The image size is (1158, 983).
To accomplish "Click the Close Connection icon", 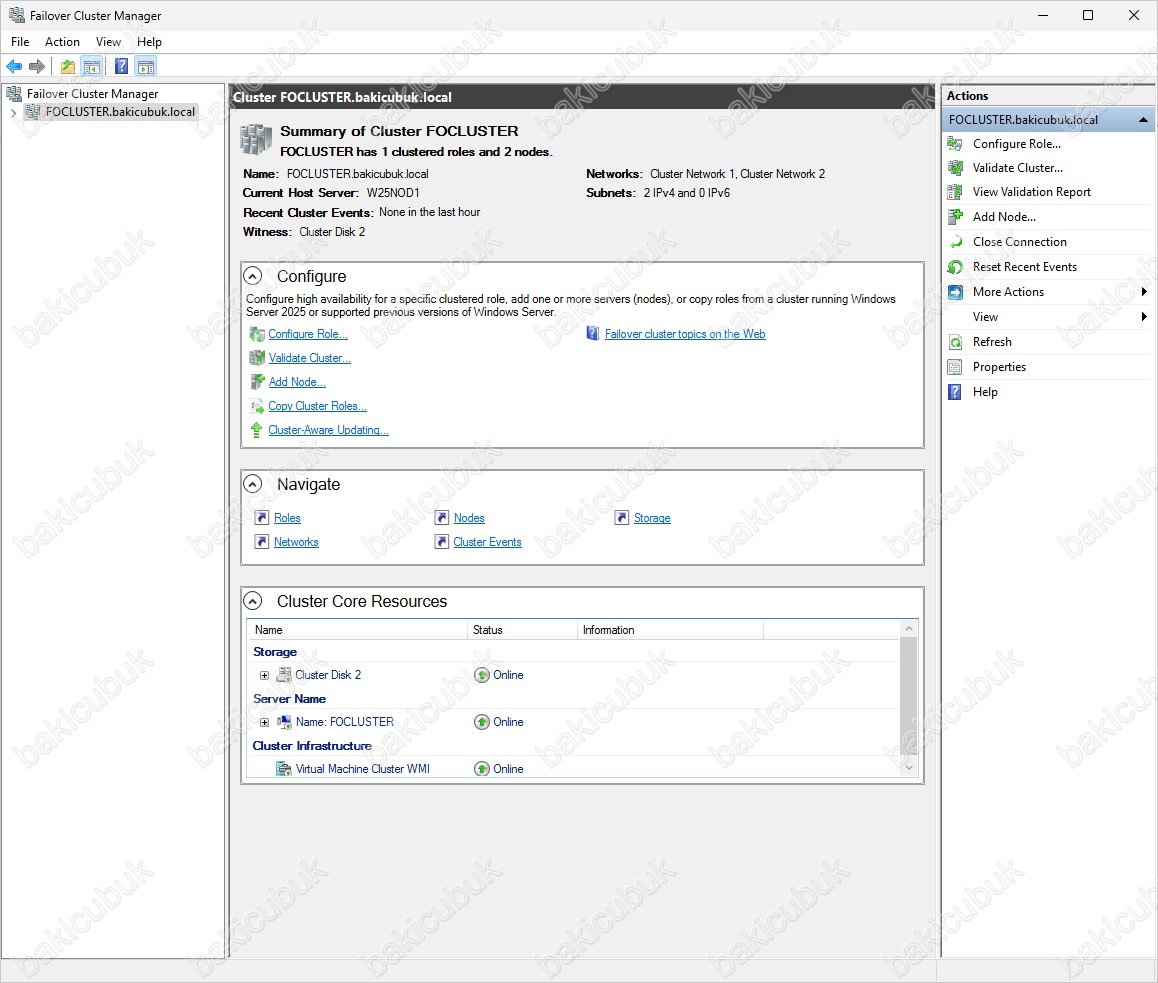I will (955, 242).
